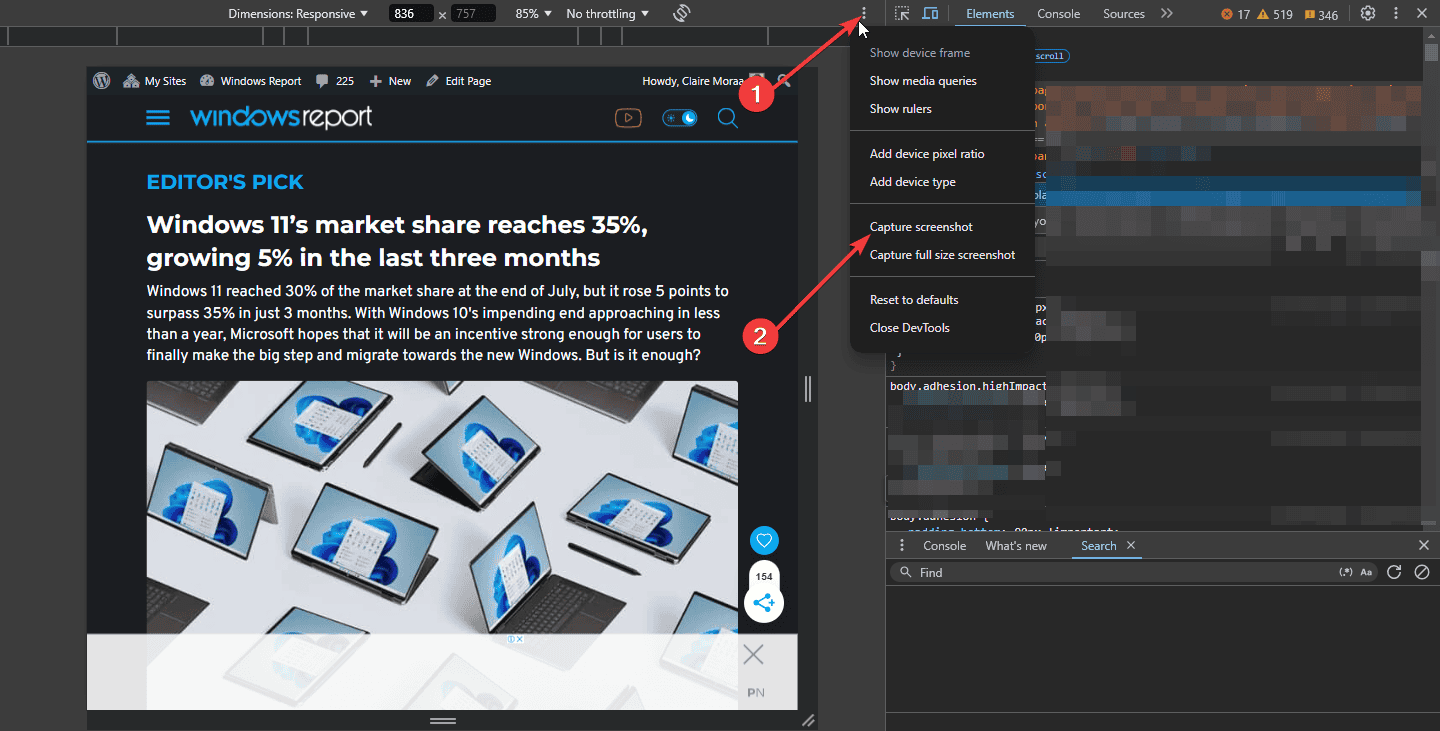Screen dimensions: 1440x731
Task: Open the Dimensions Responsive dropdown
Action: [298, 14]
